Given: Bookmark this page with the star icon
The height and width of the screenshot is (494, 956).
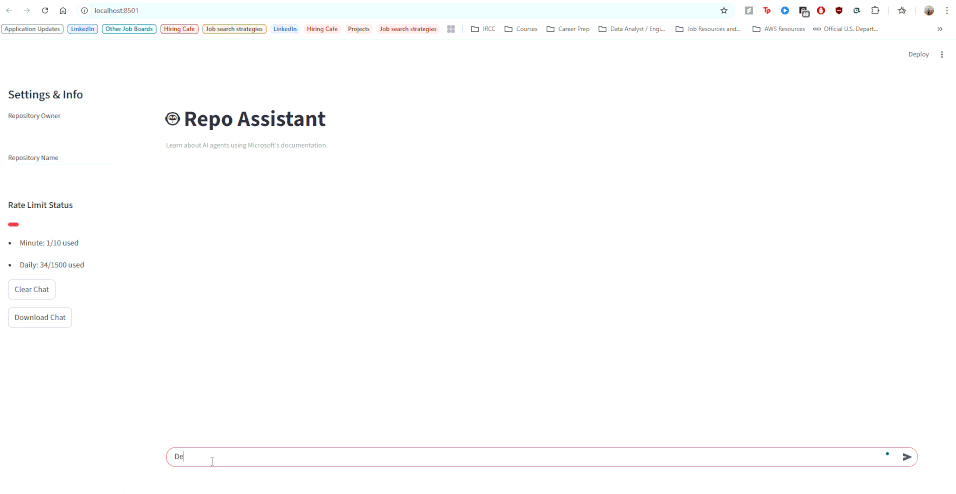Looking at the screenshot, I should coord(724,10).
